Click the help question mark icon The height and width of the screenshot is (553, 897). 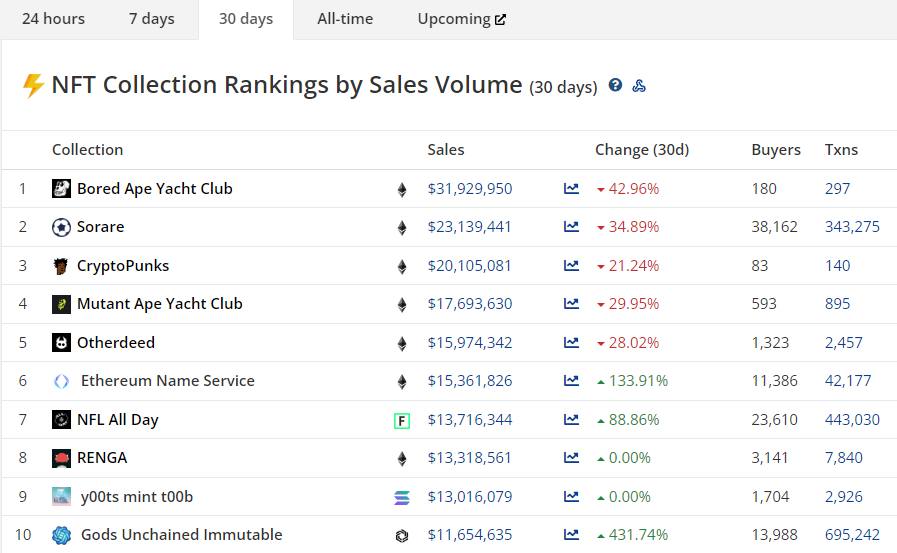(616, 86)
